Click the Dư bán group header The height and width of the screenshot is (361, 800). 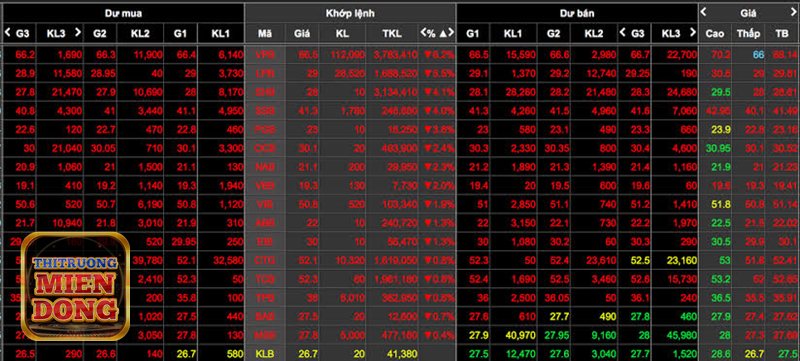pyautogui.click(x=577, y=13)
